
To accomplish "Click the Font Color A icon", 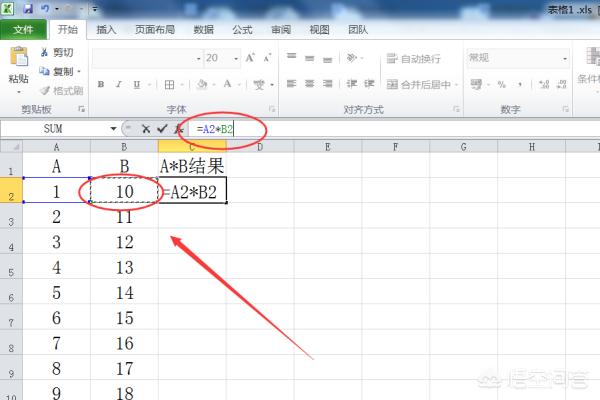I will point(228,84).
